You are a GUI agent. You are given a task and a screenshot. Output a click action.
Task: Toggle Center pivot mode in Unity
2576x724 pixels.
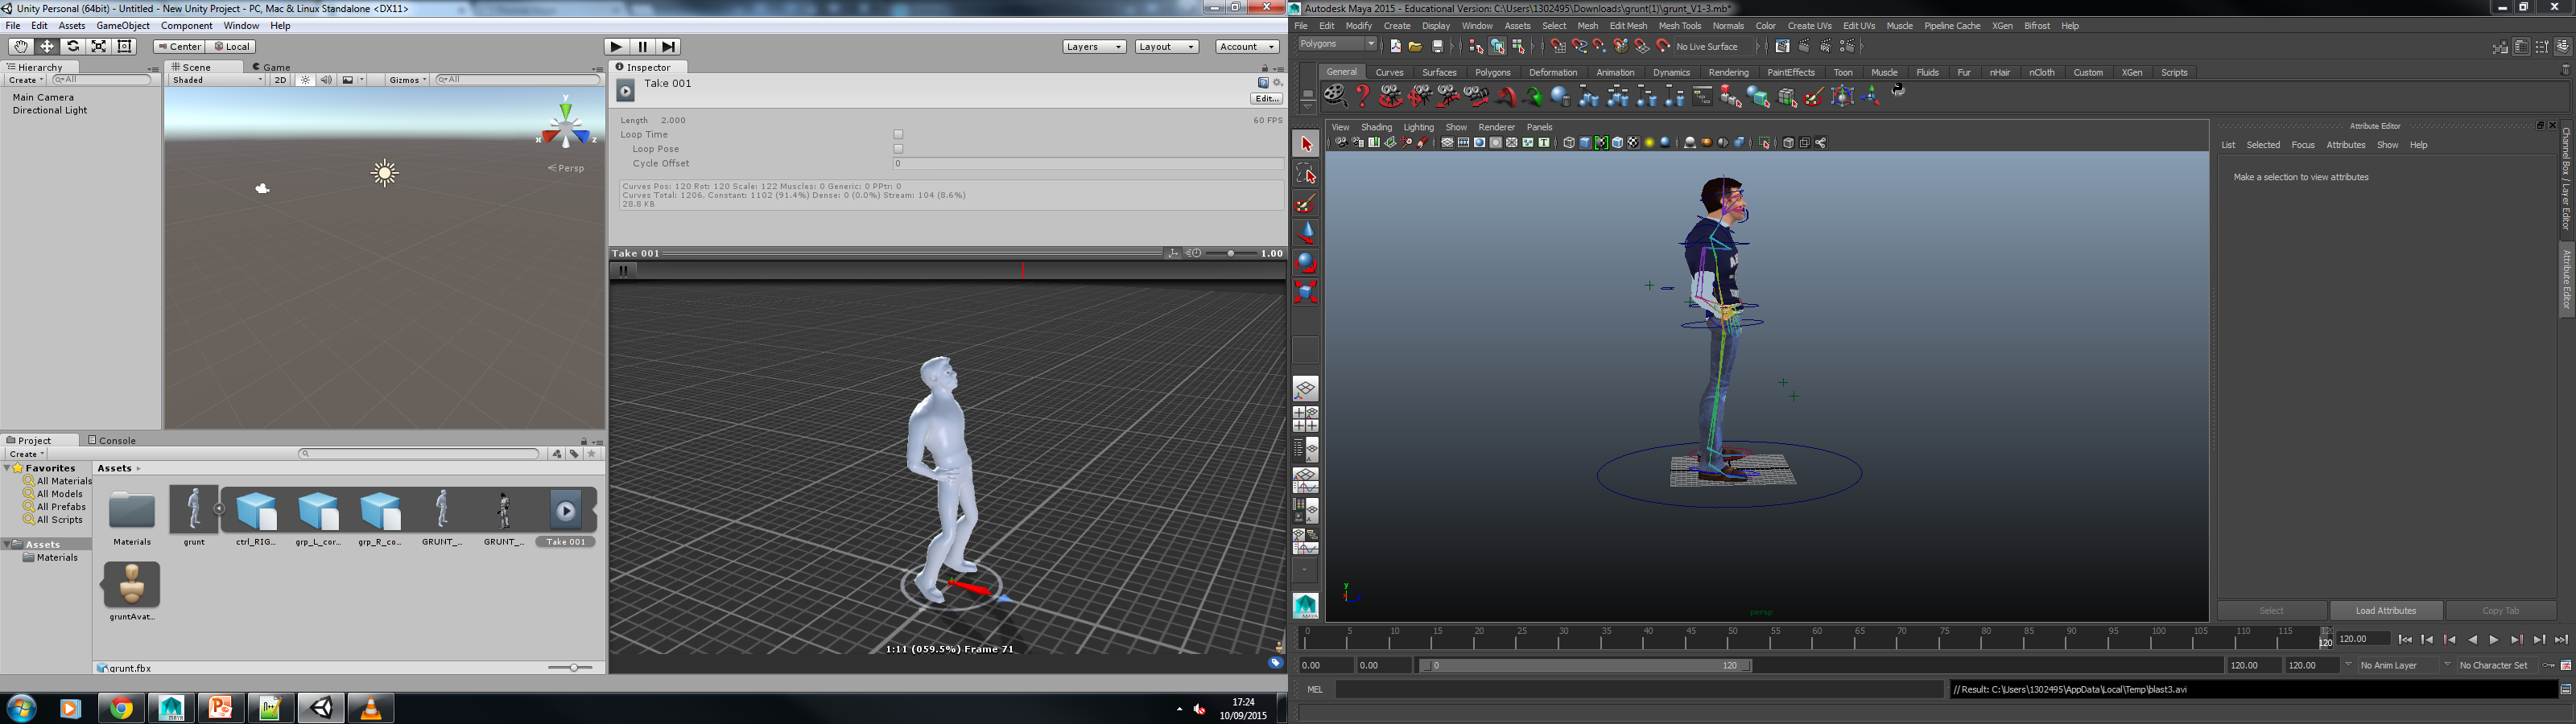coord(180,47)
